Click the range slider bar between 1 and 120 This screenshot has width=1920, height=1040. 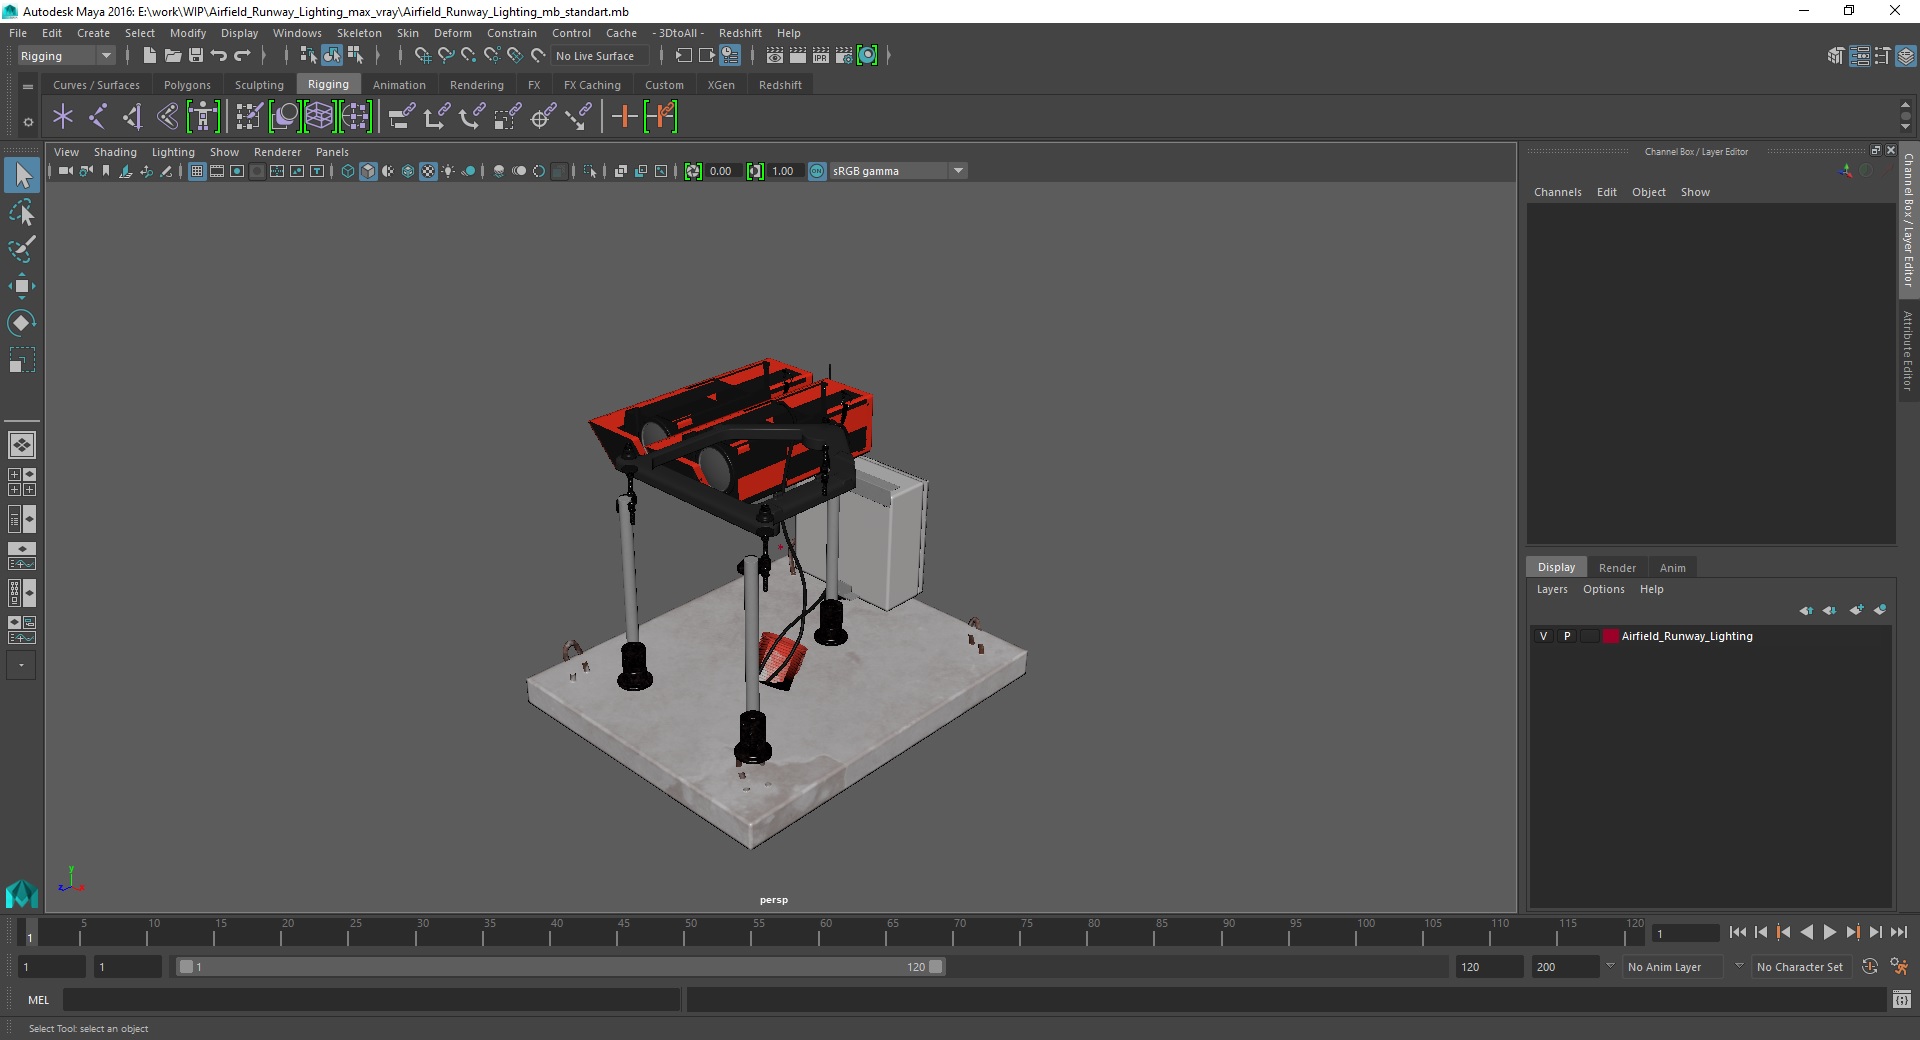click(x=560, y=967)
